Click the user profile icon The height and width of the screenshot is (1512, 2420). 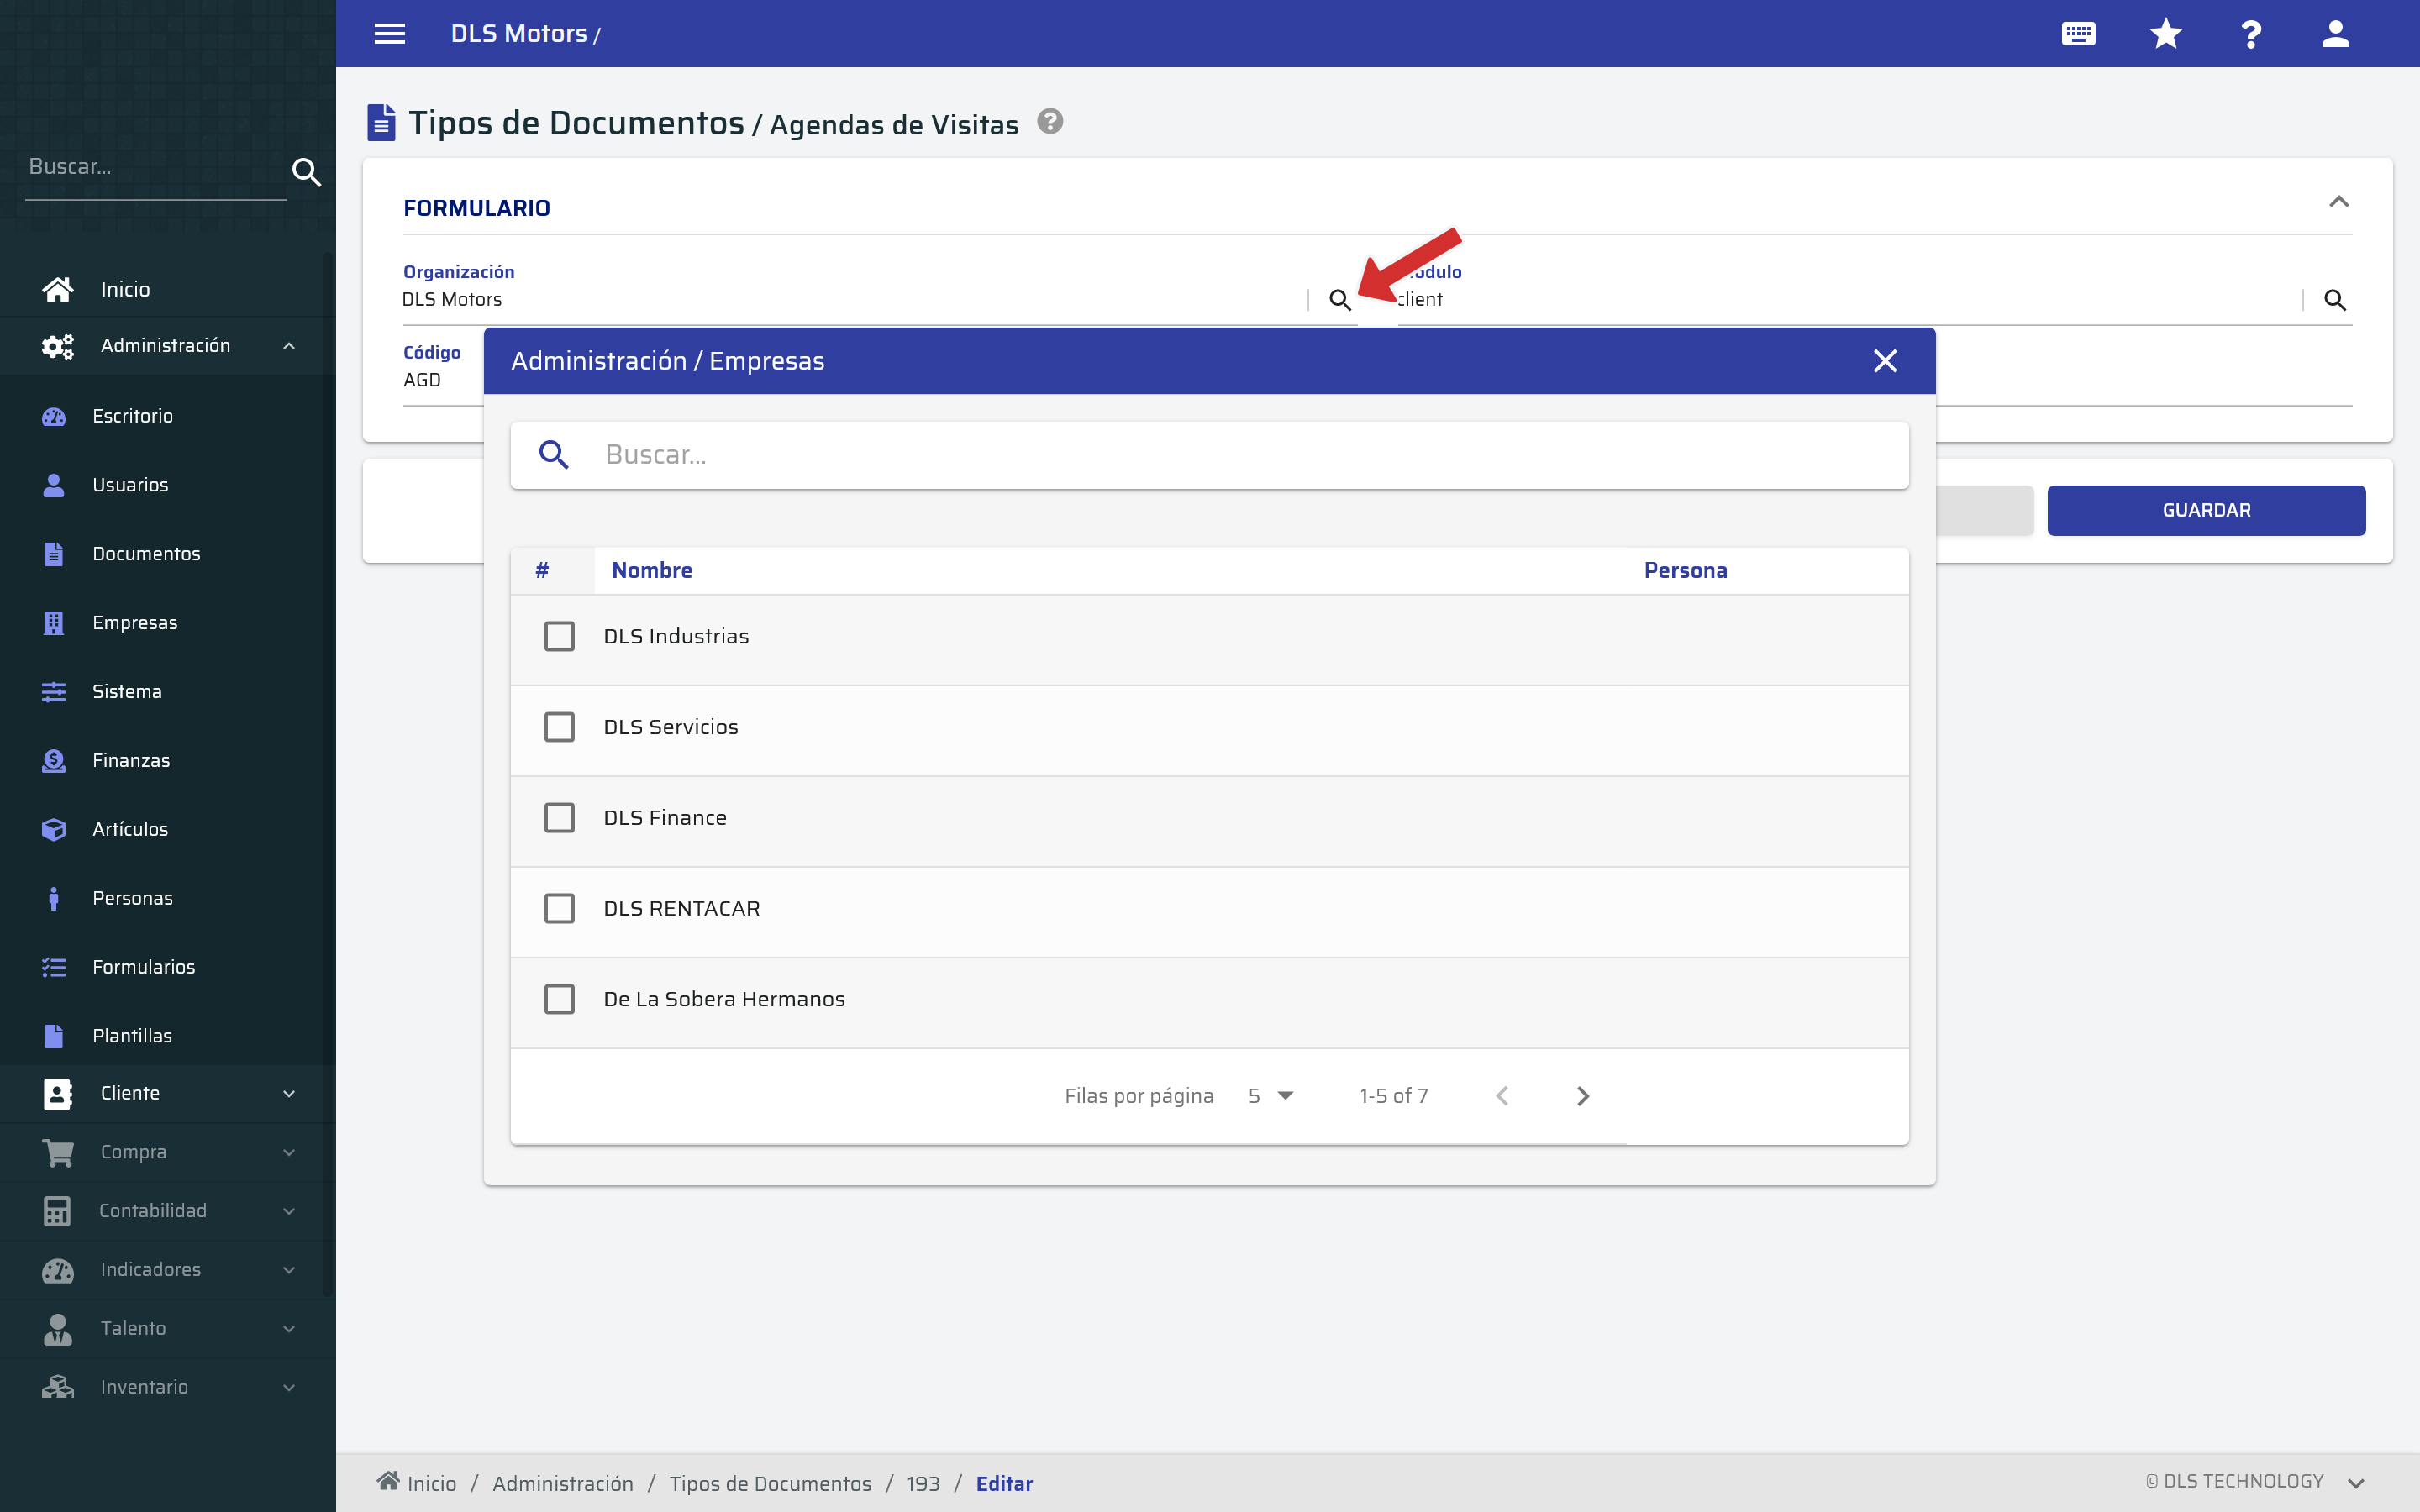(2335, 34)
